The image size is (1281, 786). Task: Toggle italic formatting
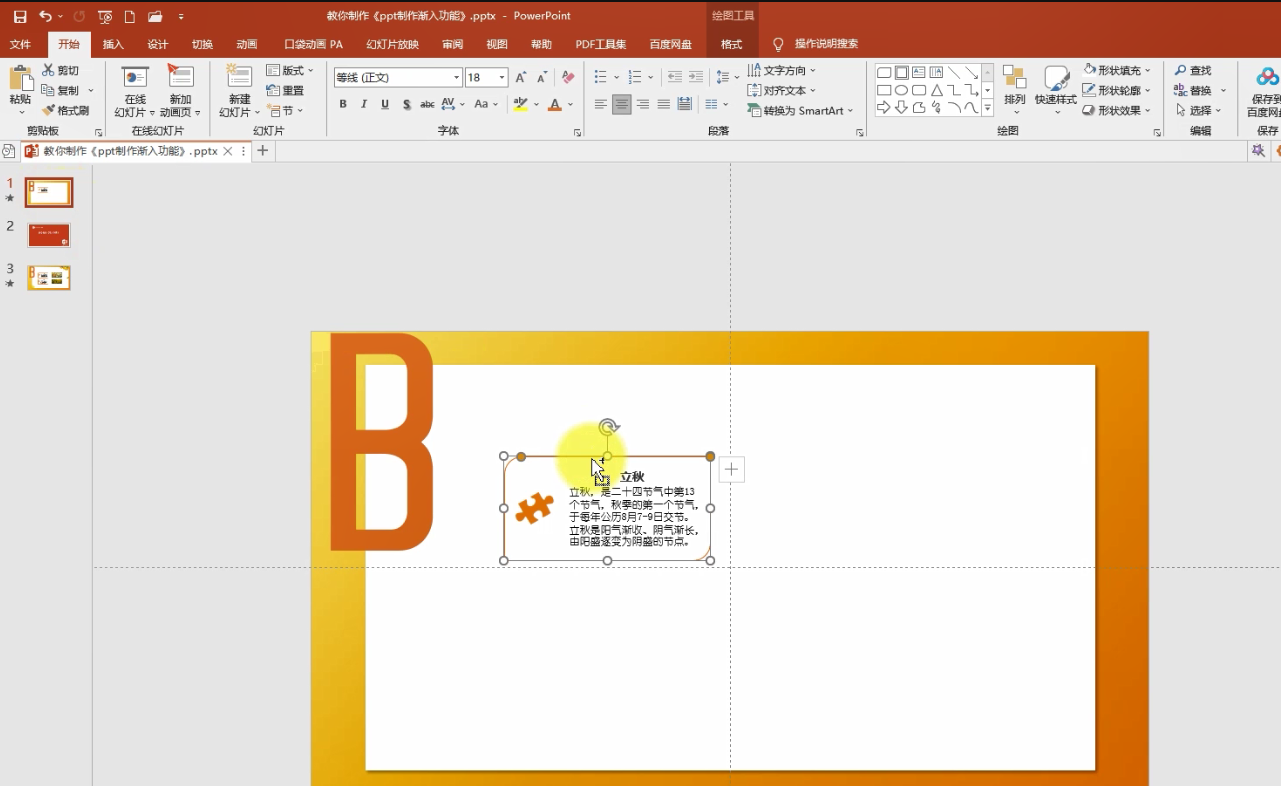[x=364, y=104]
